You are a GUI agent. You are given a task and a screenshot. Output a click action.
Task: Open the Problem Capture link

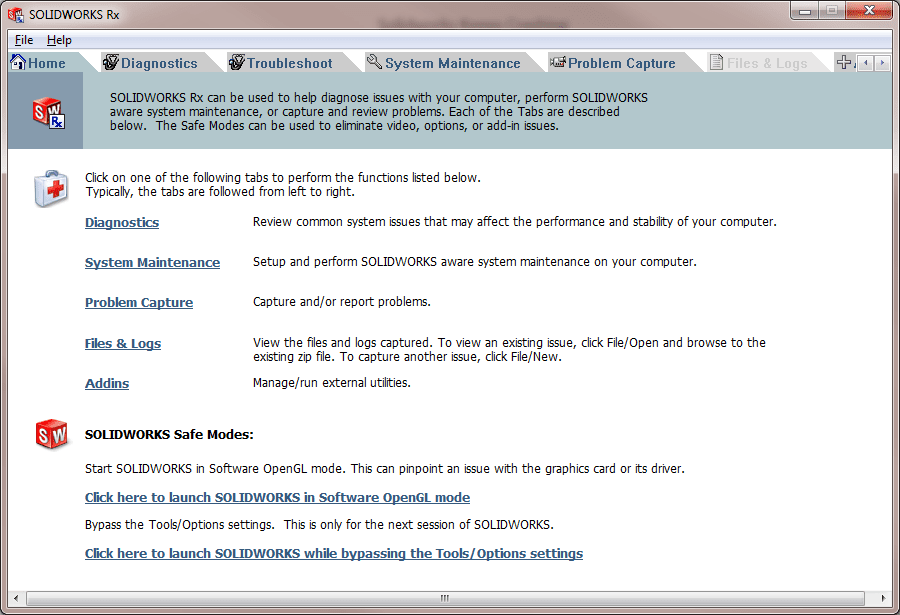(x=139, y=303)
